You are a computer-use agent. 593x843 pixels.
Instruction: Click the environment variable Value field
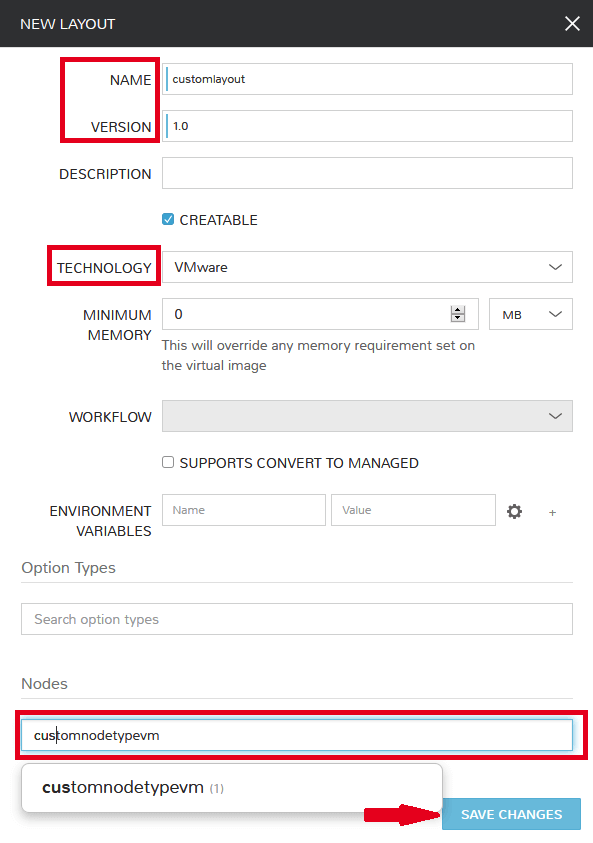[x=413, y=510]
